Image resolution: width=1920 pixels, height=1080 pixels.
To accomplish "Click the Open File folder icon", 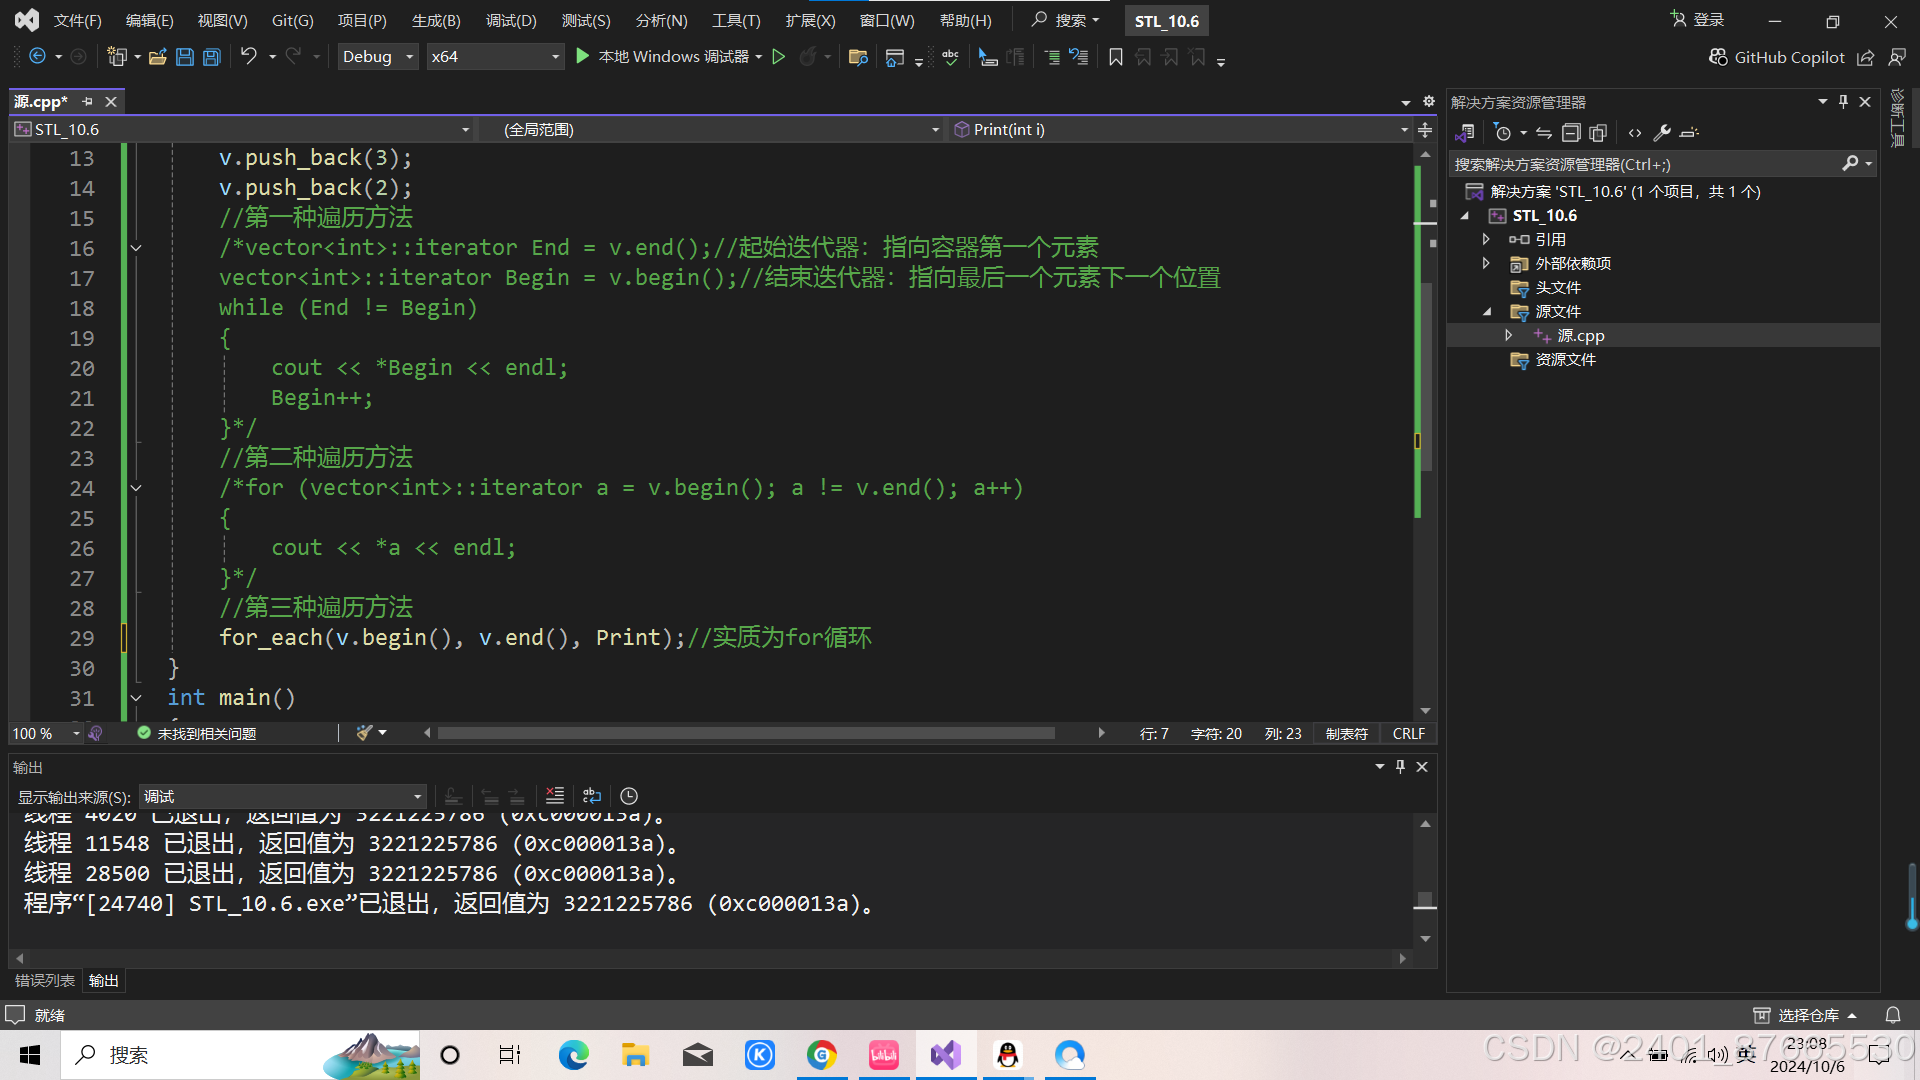I will click(x=157, y=57).
